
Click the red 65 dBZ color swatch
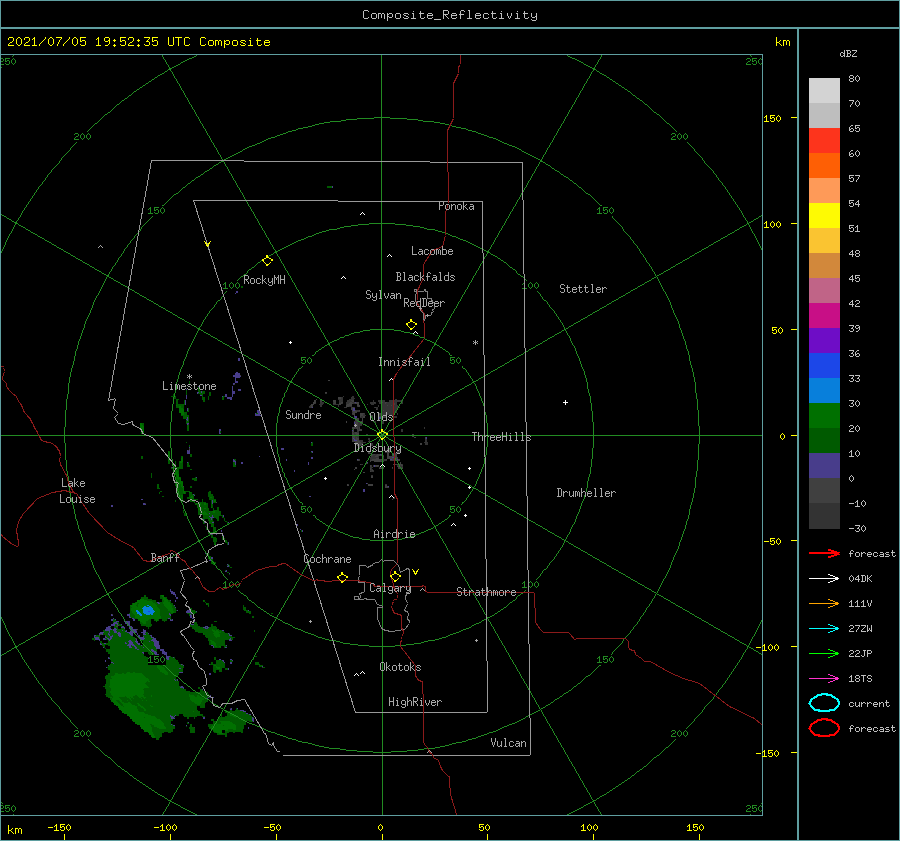[x=824, y=141]
